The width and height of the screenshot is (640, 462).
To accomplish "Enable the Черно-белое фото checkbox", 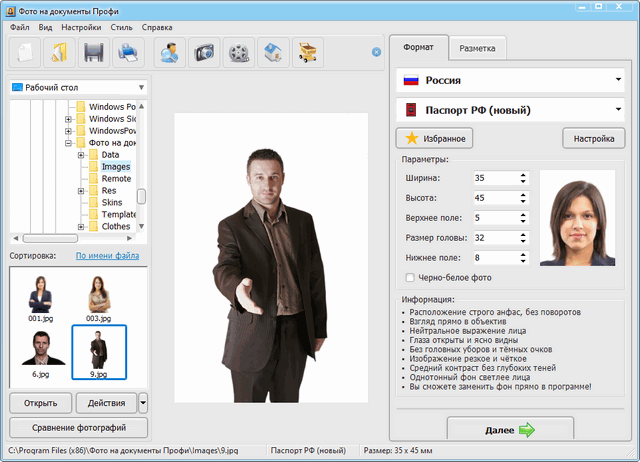I will [x=410, y=277].
